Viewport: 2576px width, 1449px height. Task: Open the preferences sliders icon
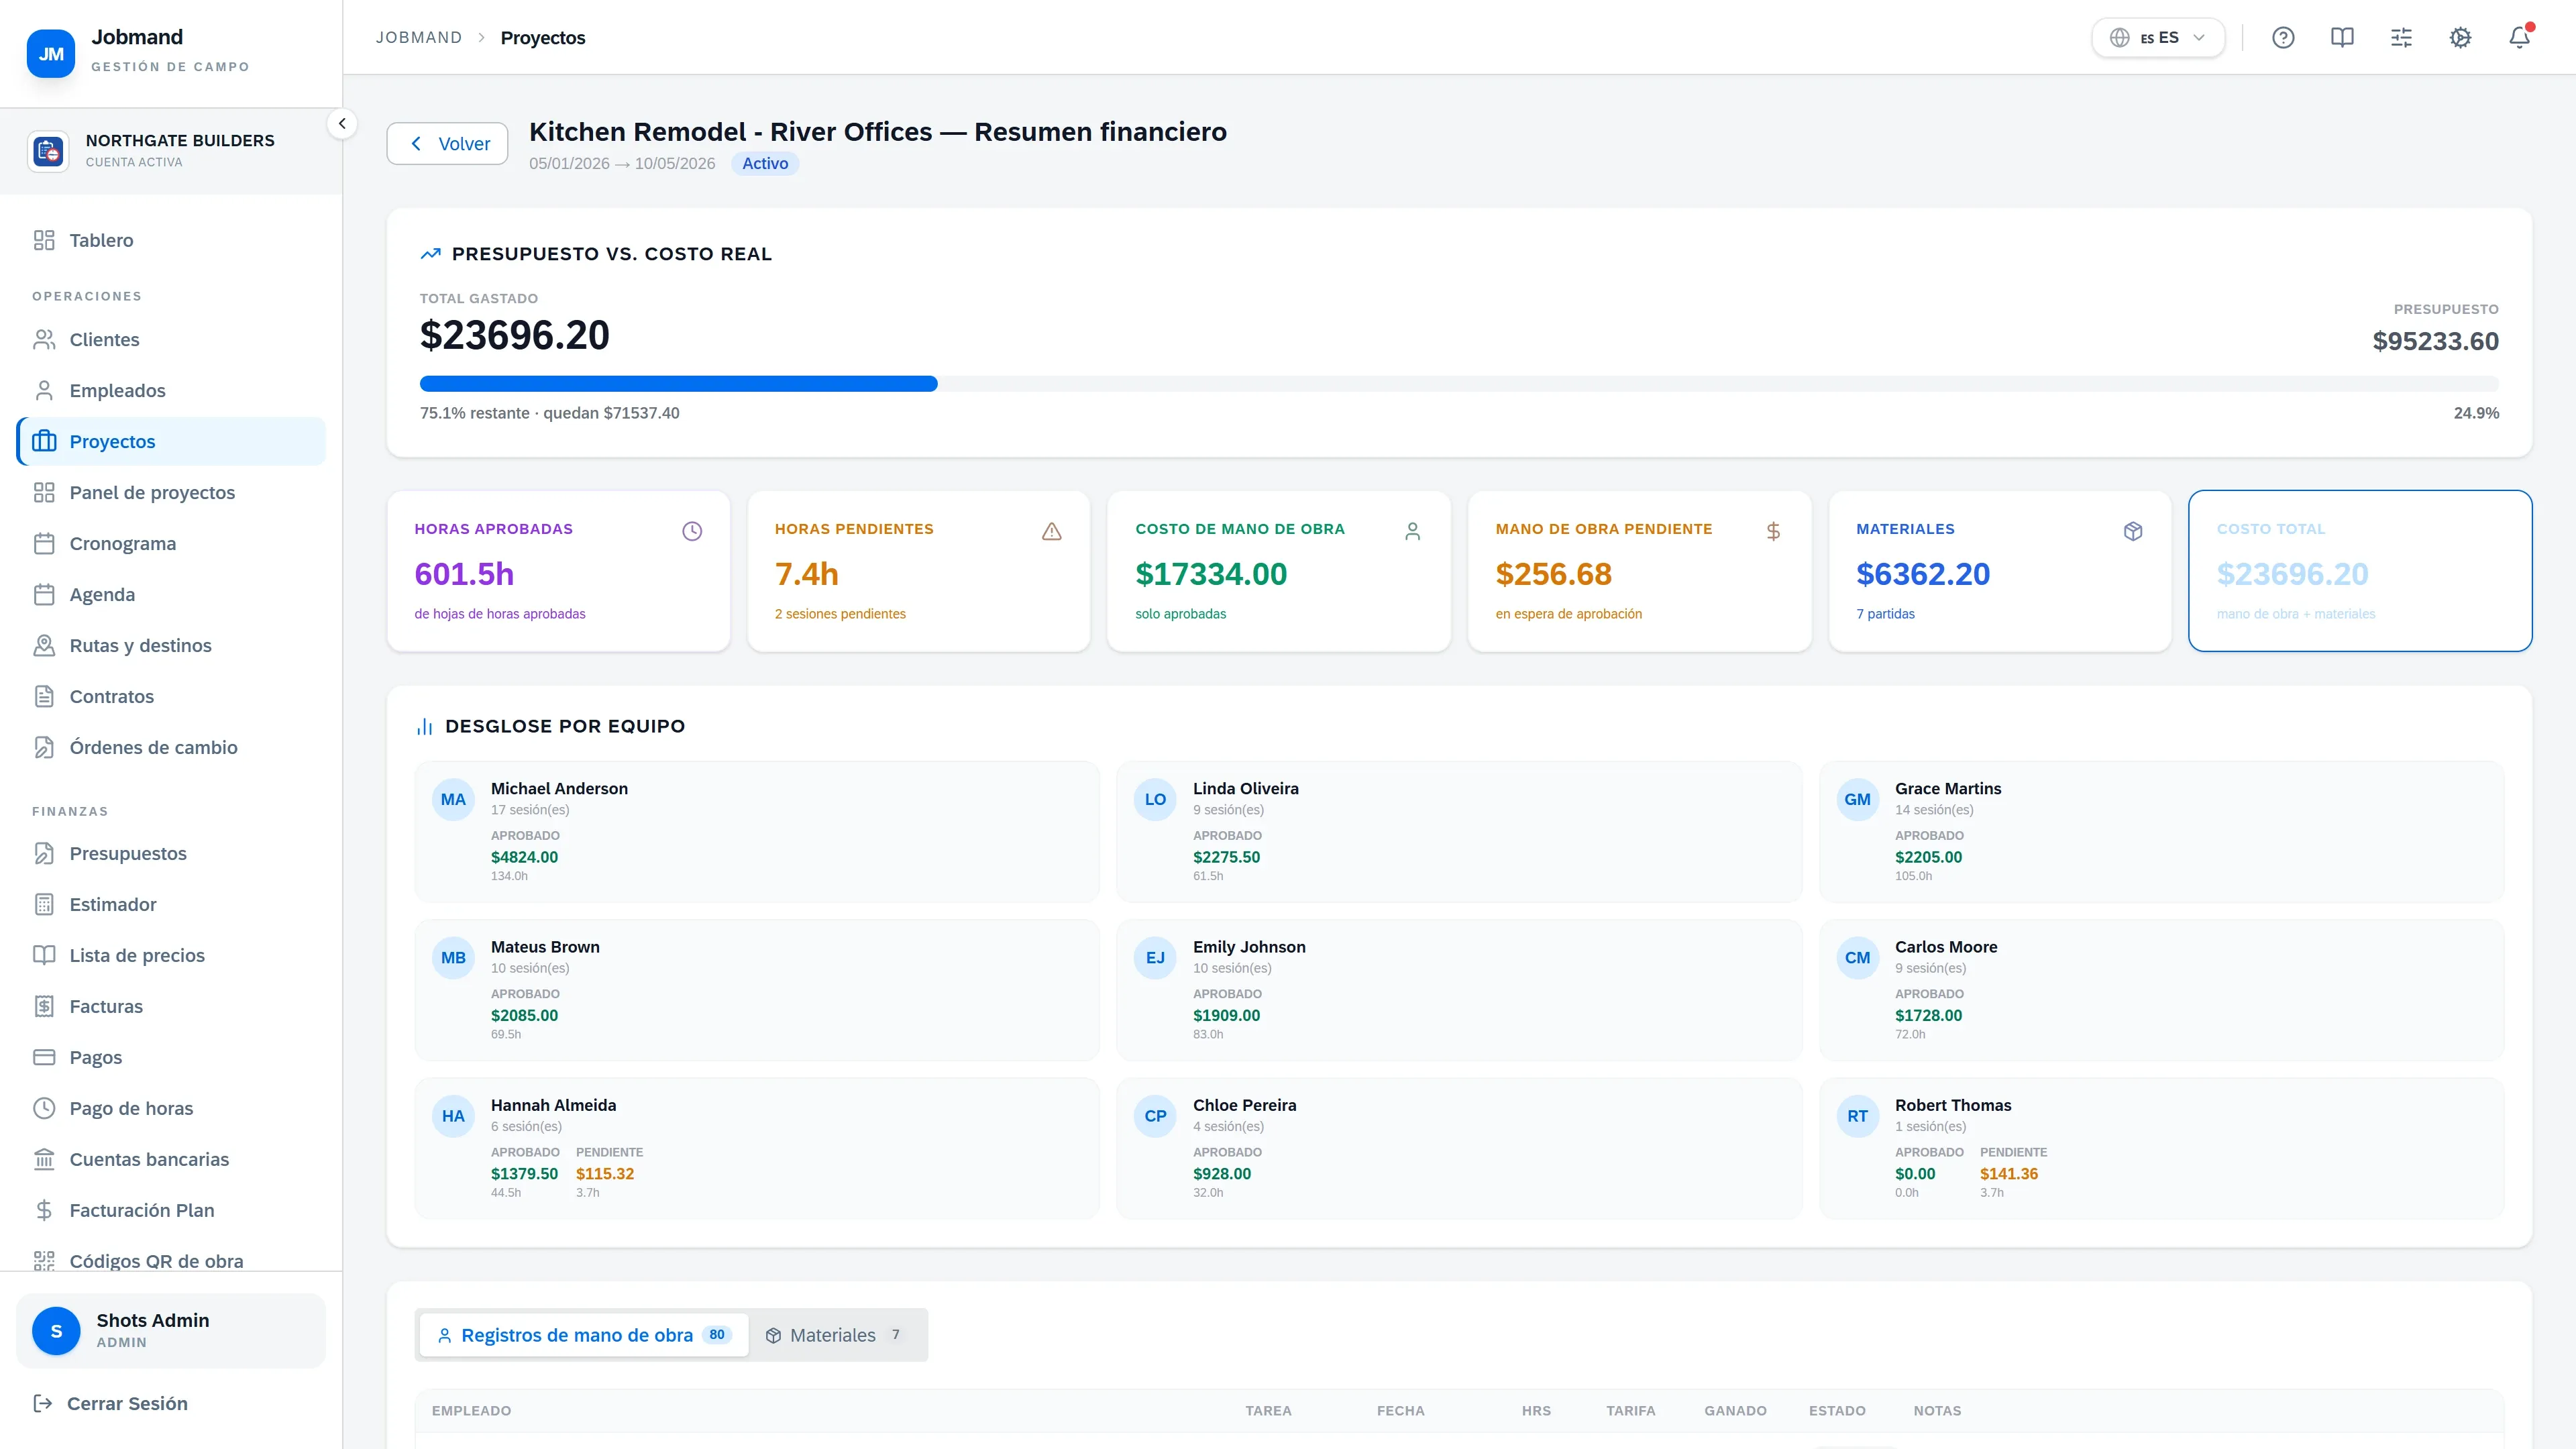click(x=2401, y=38)
